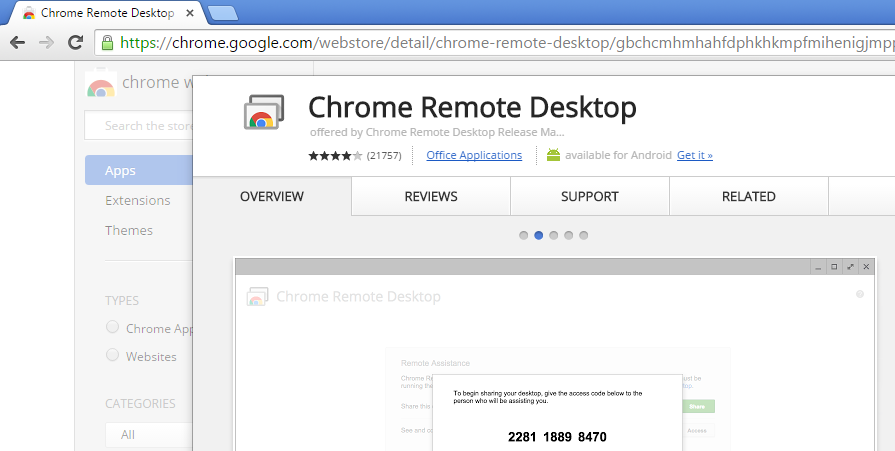Click the green Share button in preview
895x451 pixels.
[x=698, y=406]
